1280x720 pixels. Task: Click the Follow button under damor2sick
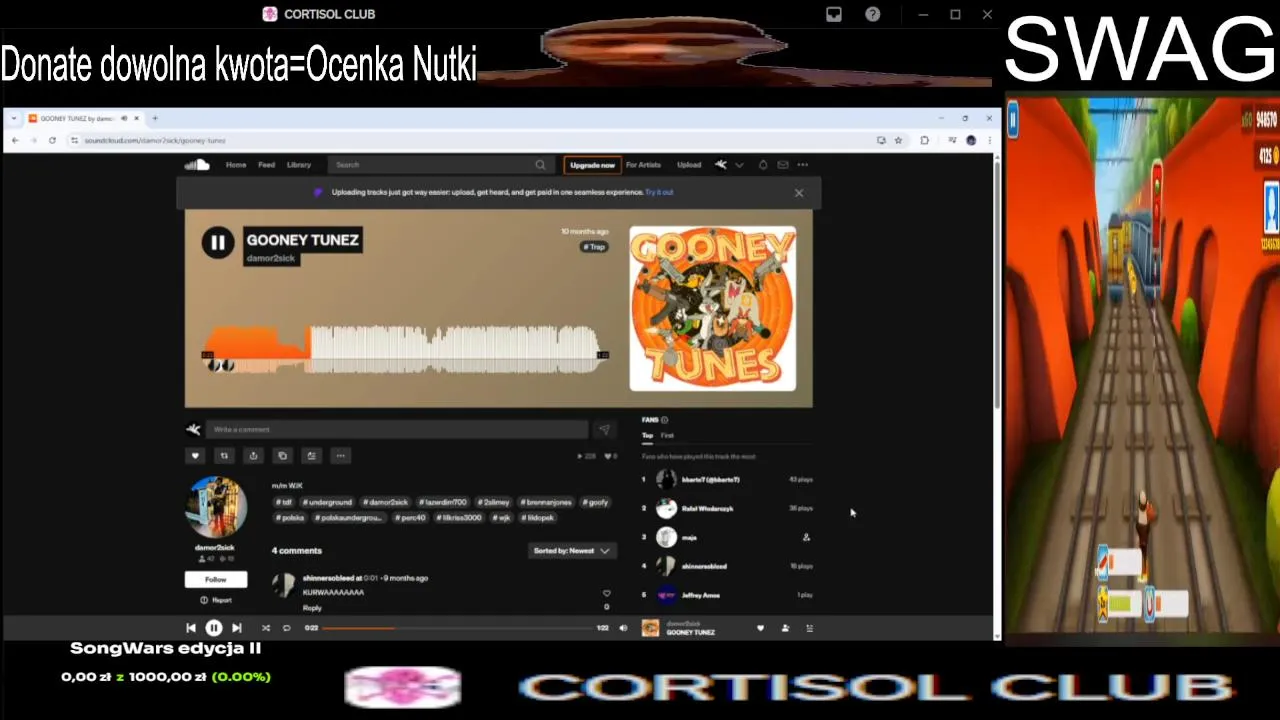pos(216,580)
